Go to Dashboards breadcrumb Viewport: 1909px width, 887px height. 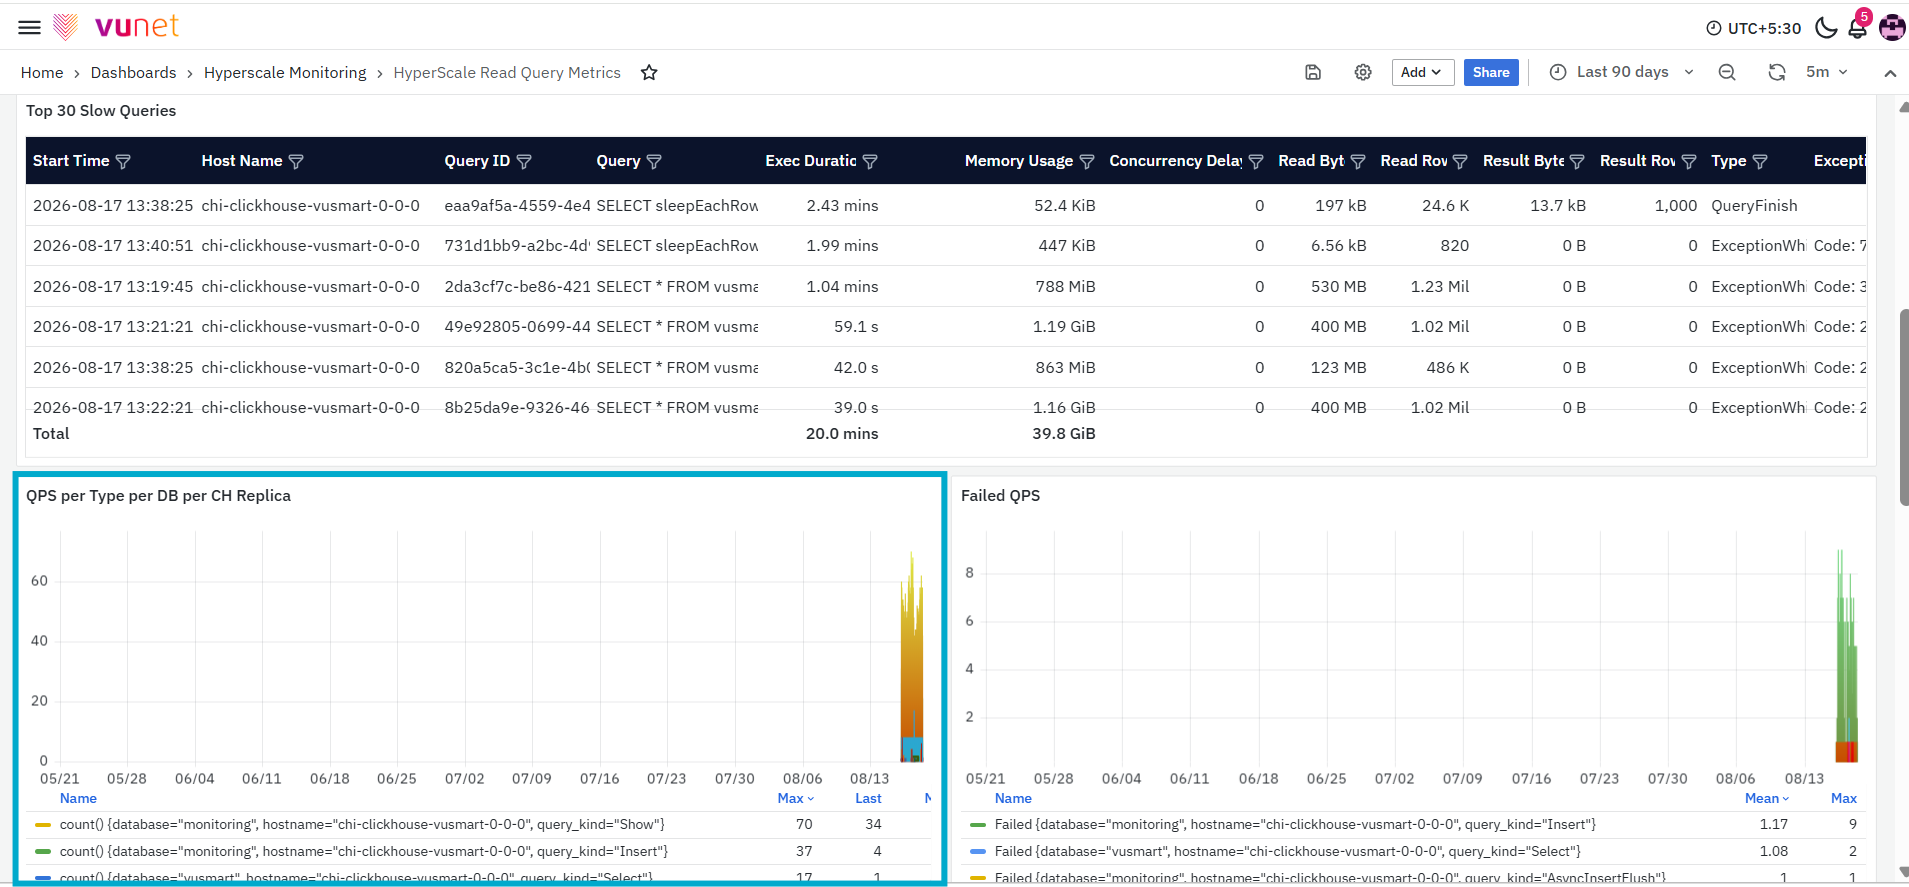tap(133, 72)
